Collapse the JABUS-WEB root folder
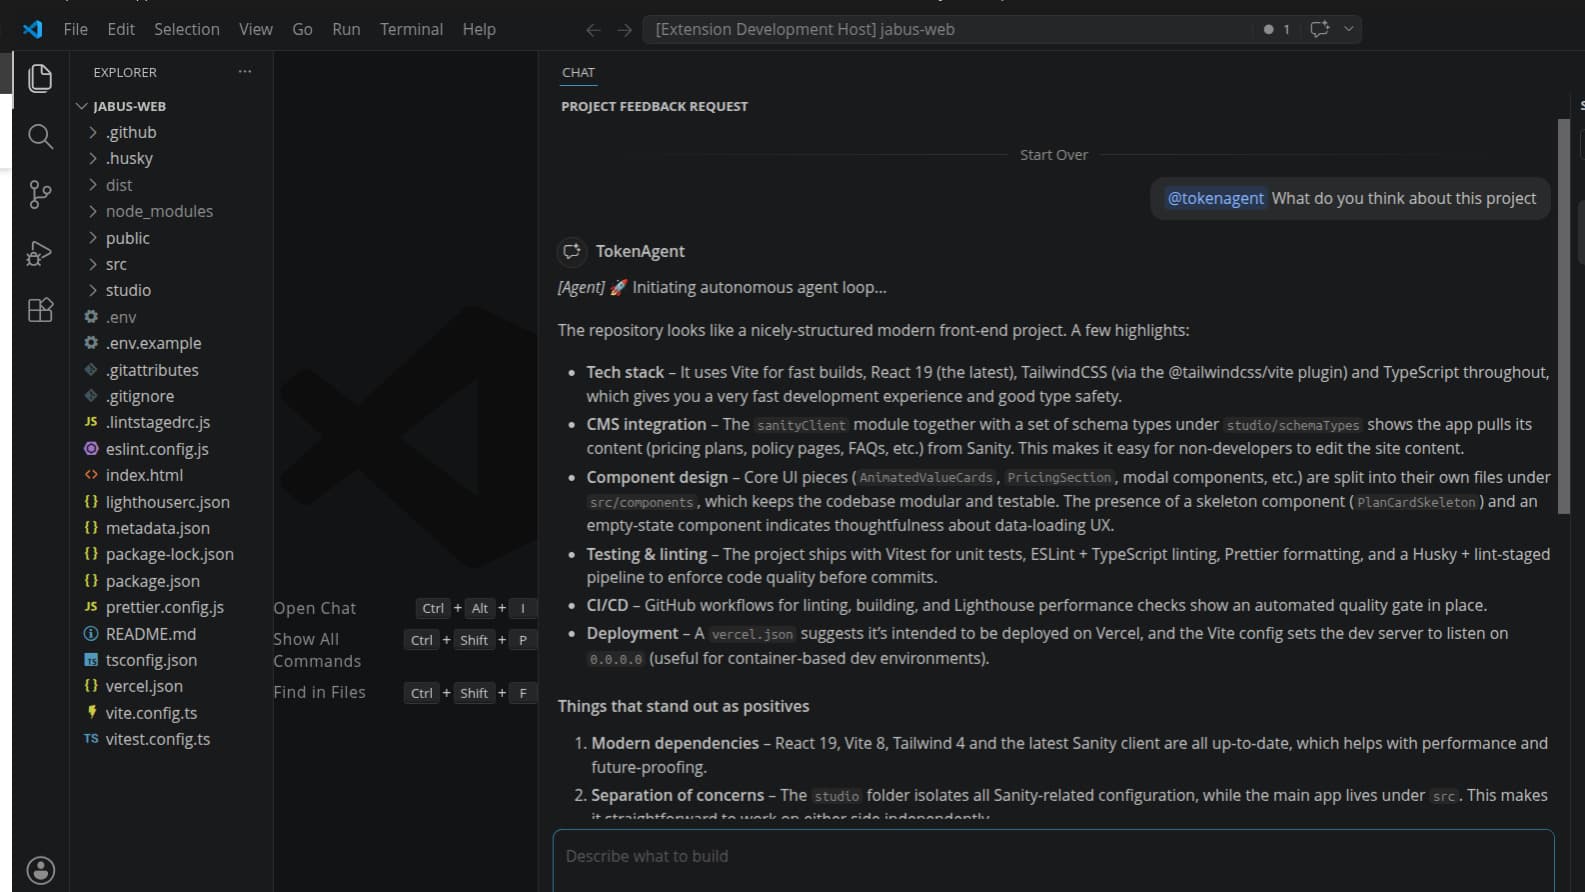The image size is (1585, 892). tap(82, 106)
